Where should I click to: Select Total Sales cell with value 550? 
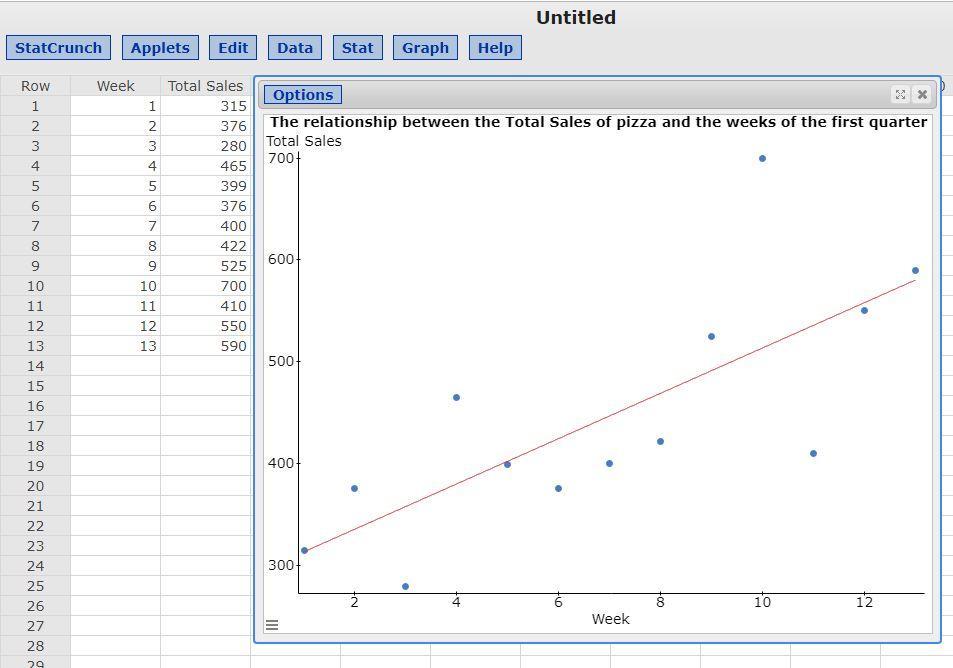point(205,326)
